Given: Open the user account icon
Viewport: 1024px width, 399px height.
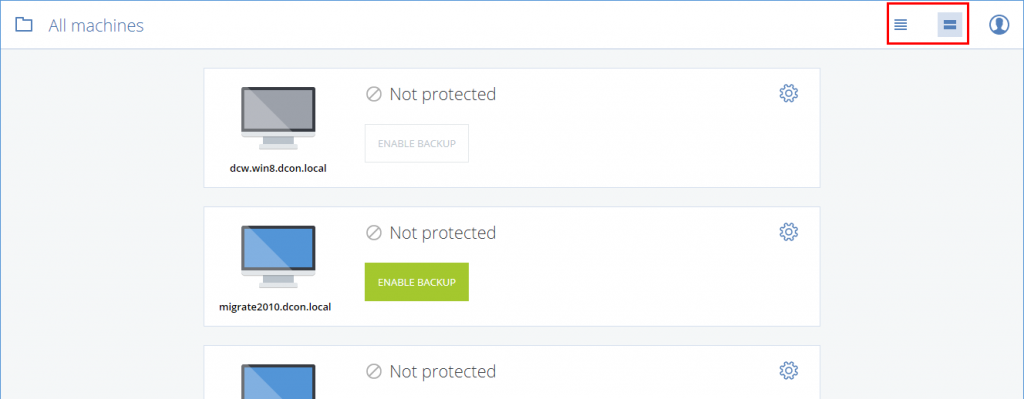Looking at the screenshot, I should (999, 25).
